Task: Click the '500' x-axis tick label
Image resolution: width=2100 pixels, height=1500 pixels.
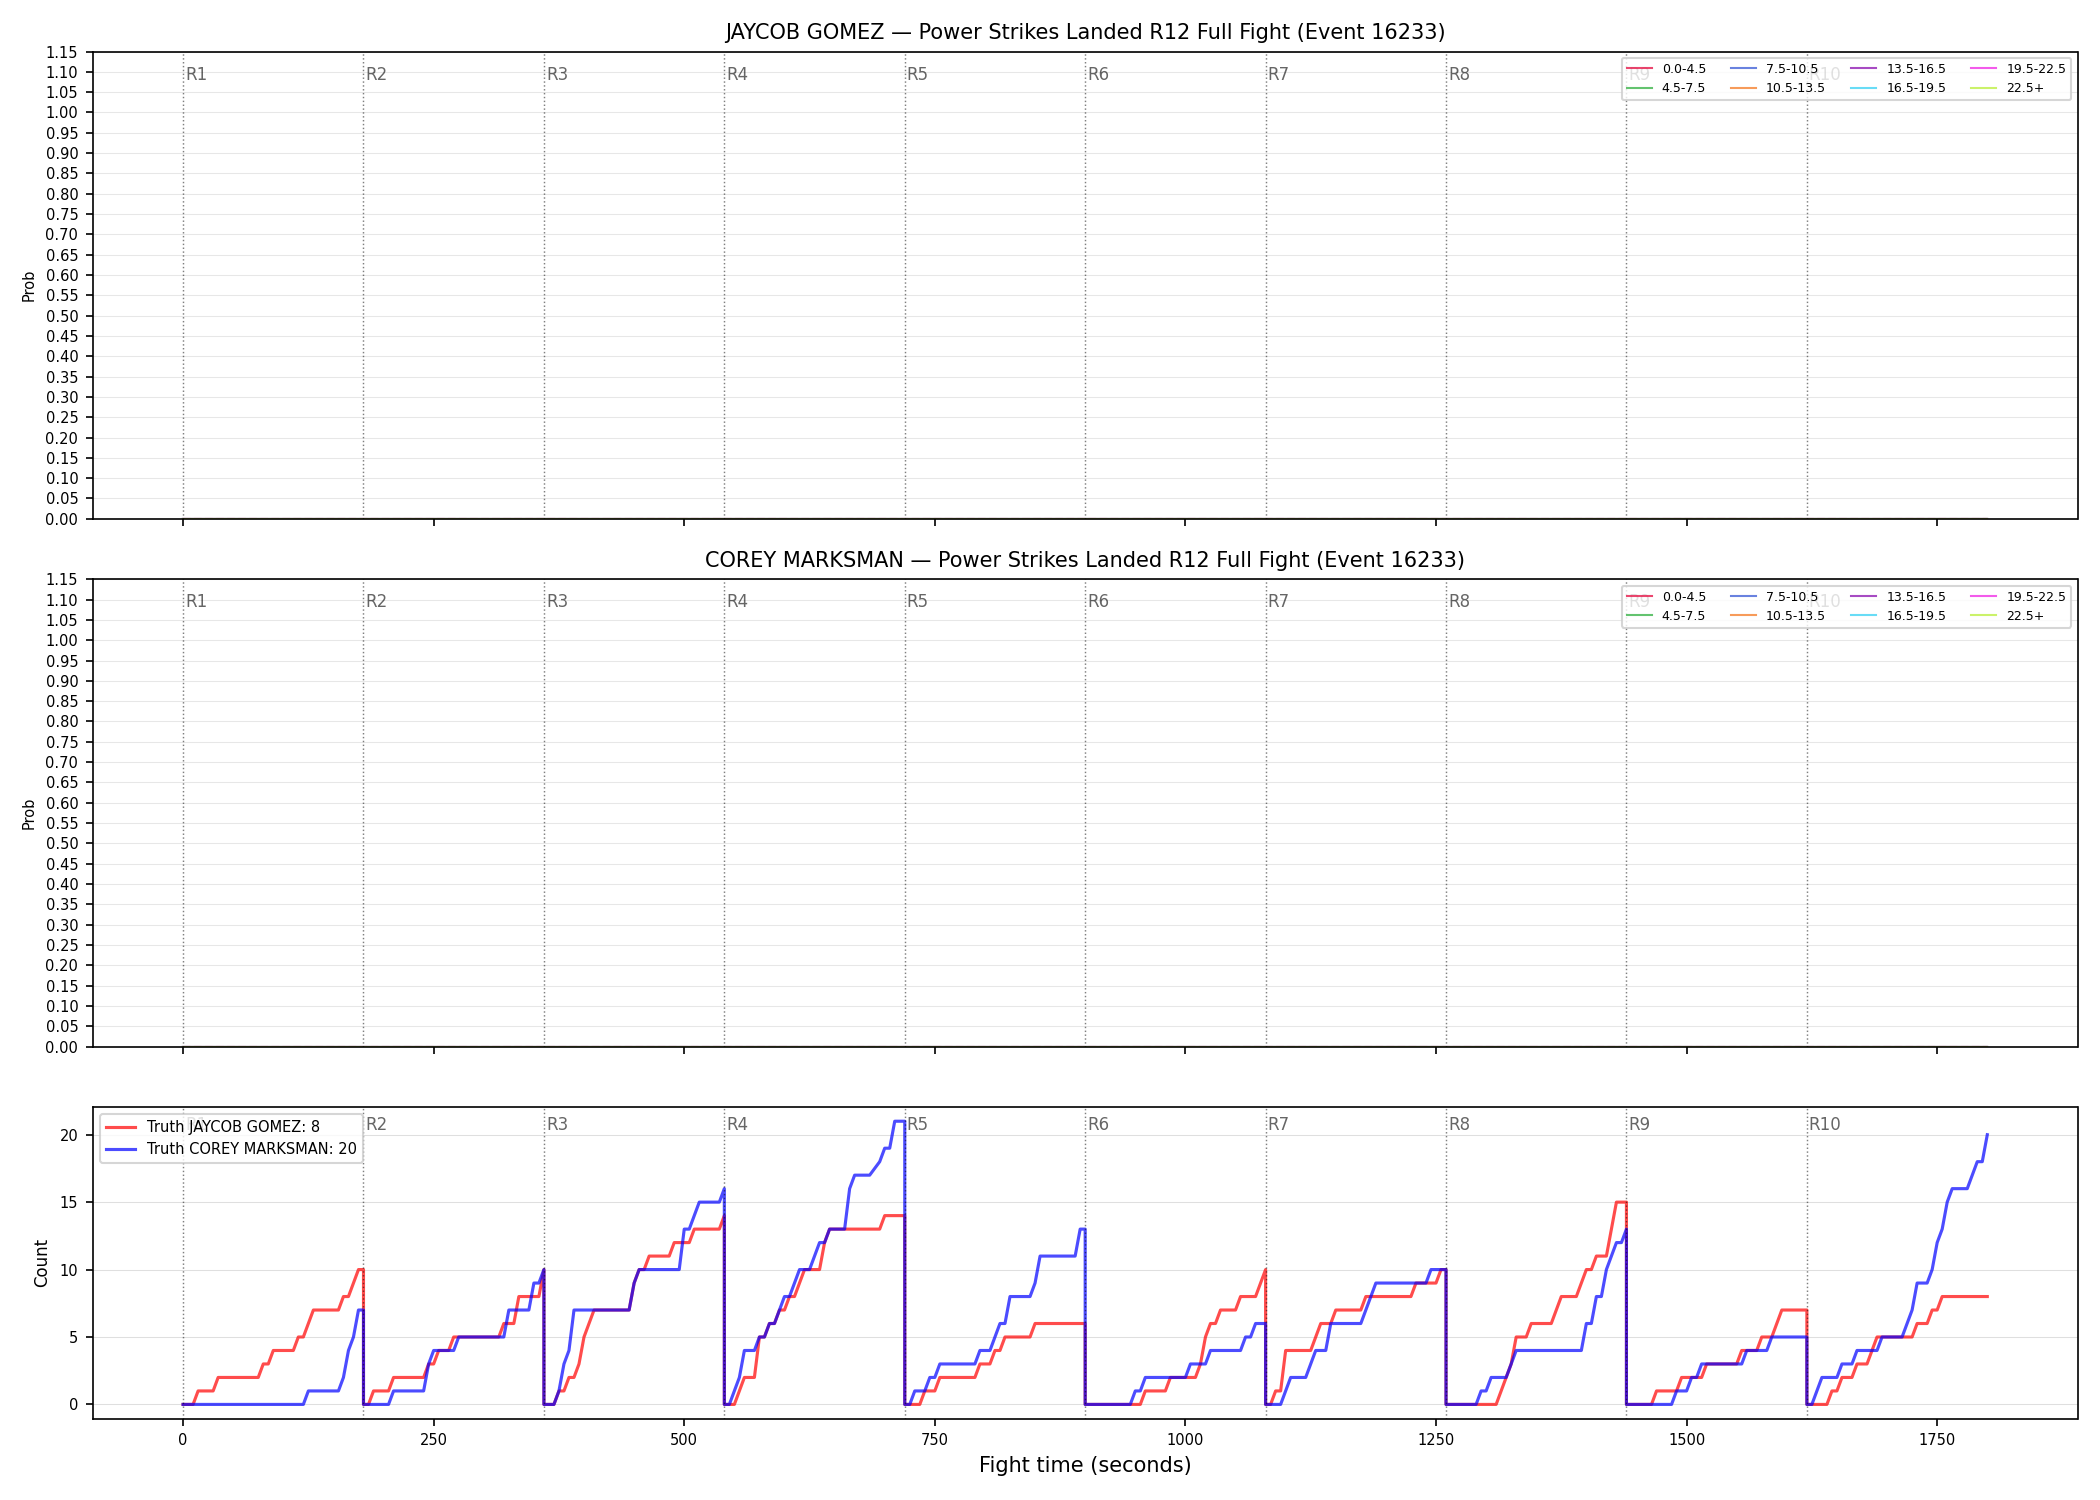Action: coord(684,1440)
